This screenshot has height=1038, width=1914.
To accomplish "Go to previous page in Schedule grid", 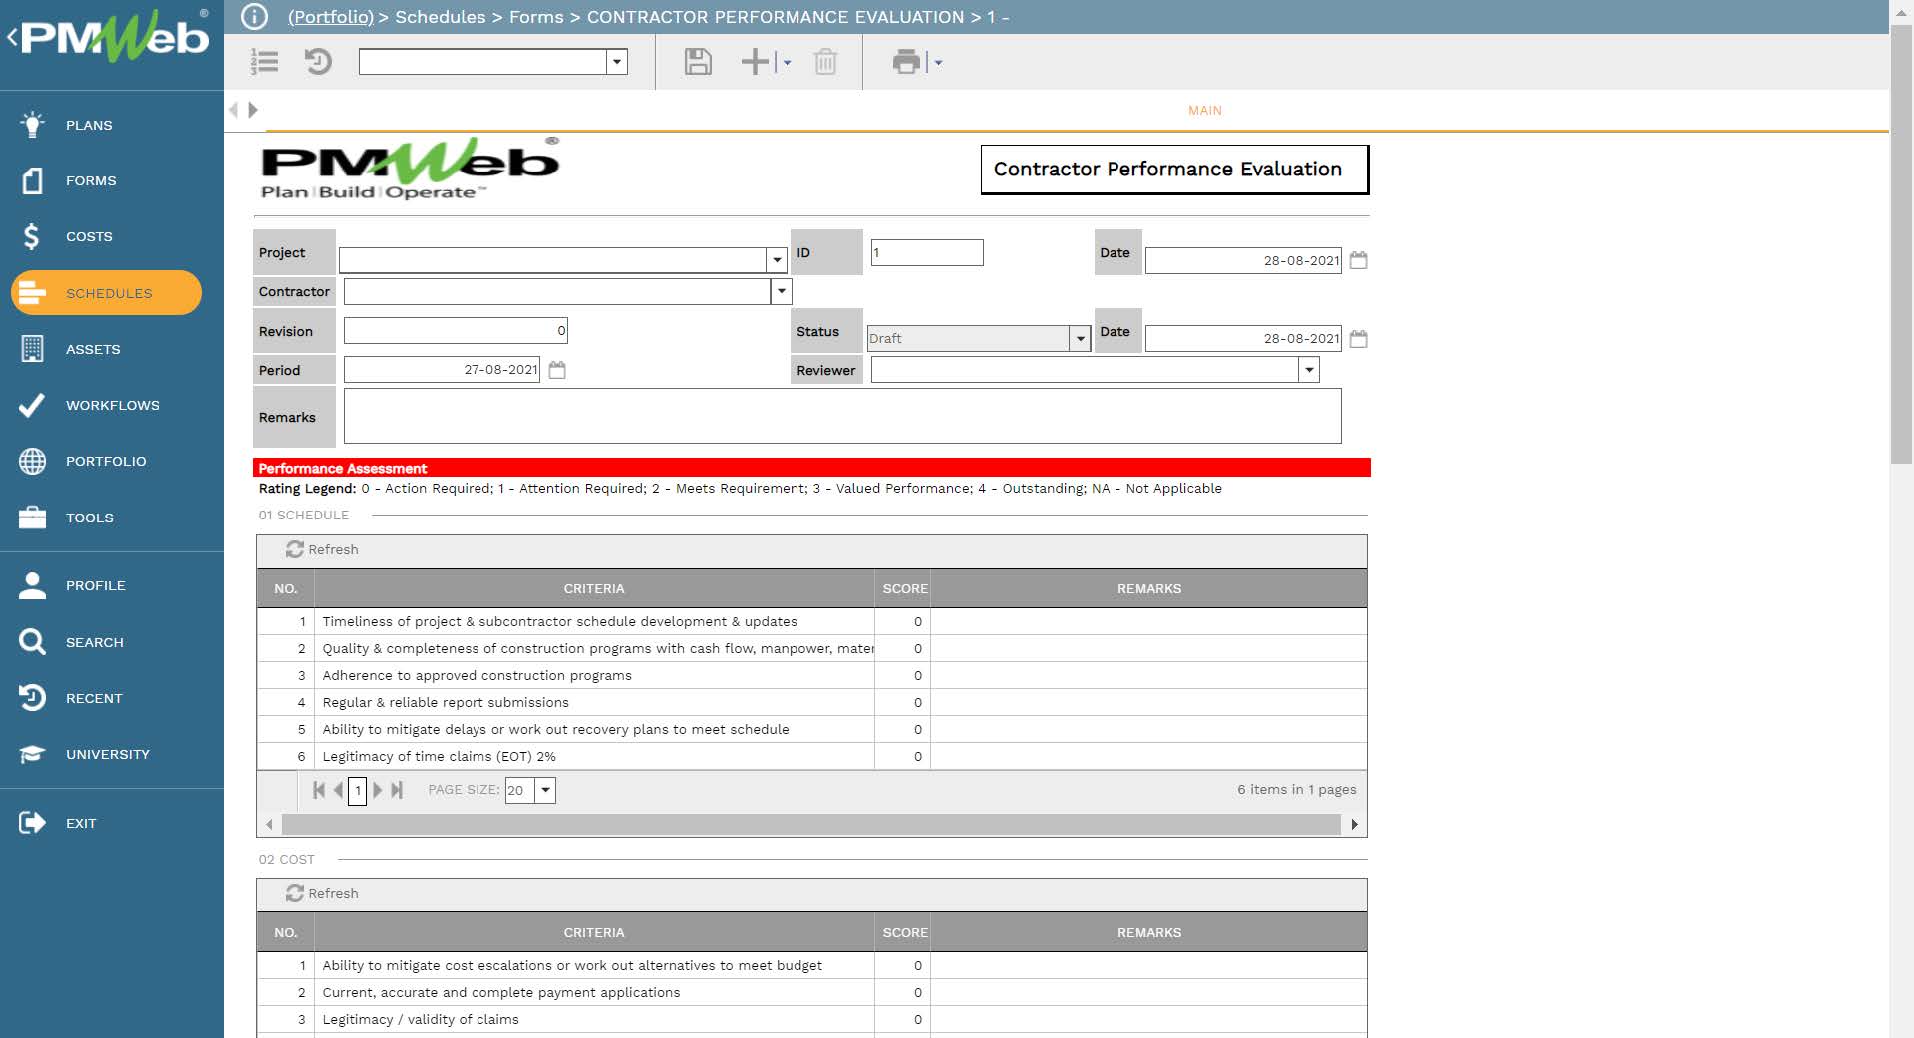I will [338, 790].
